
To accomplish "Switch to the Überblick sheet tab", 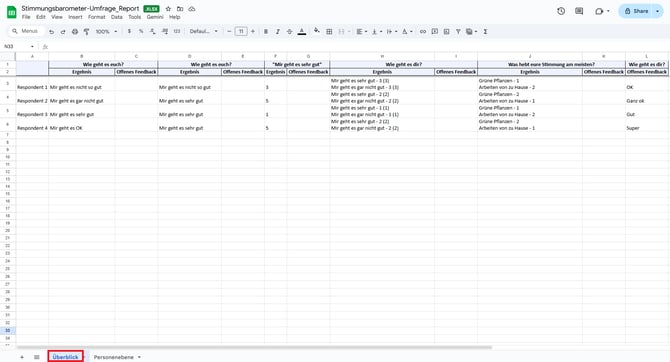I will coord(65,357).
